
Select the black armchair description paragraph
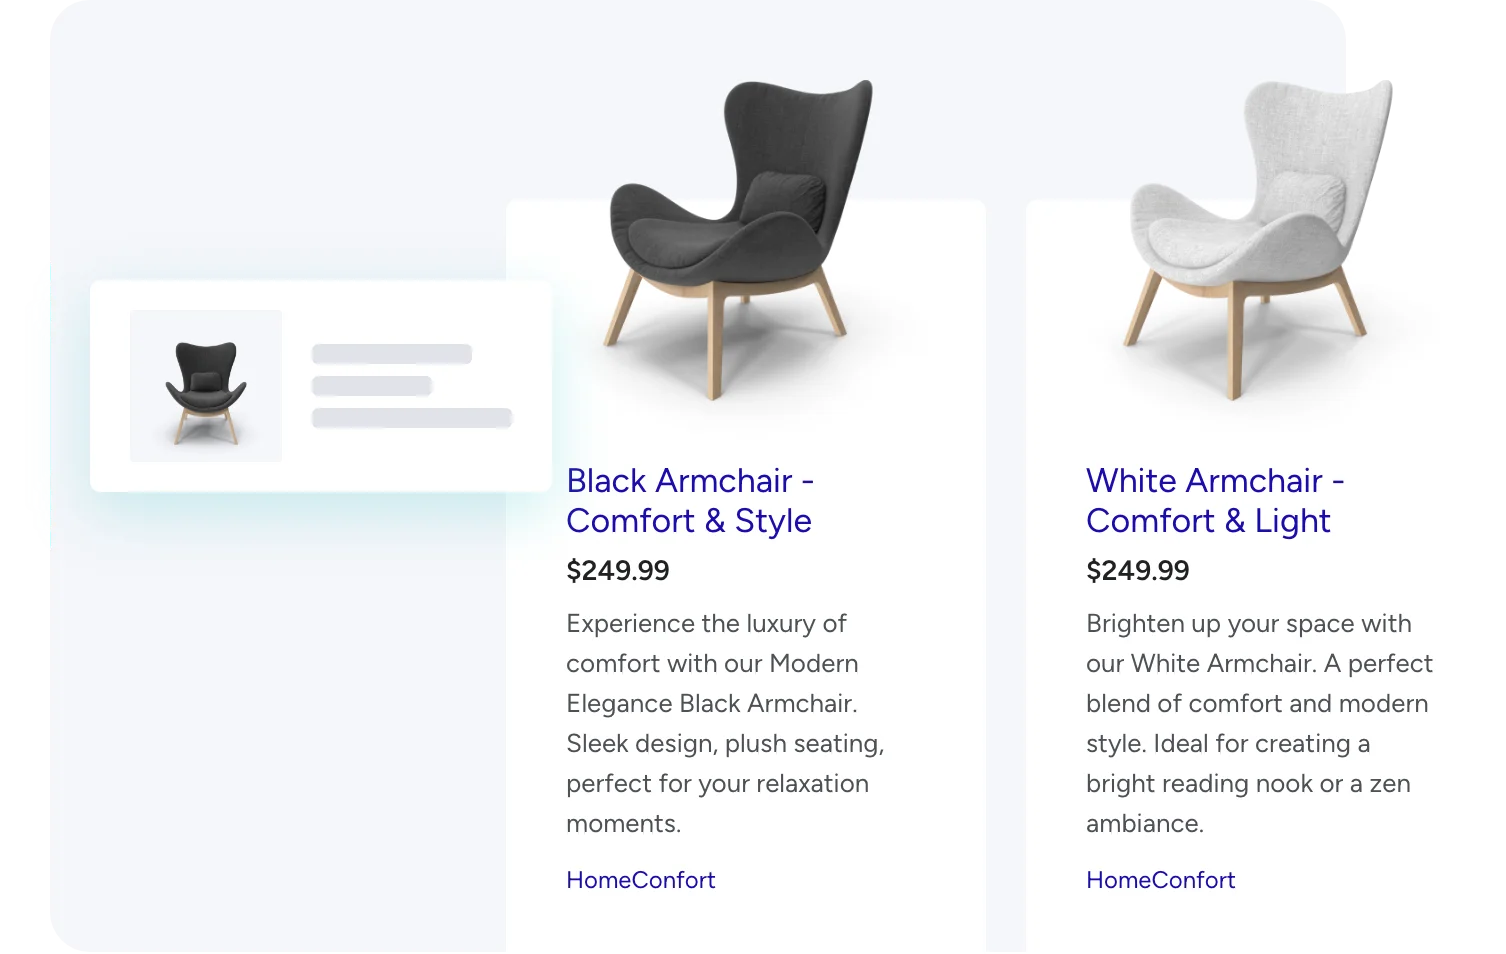click(725, 723)
